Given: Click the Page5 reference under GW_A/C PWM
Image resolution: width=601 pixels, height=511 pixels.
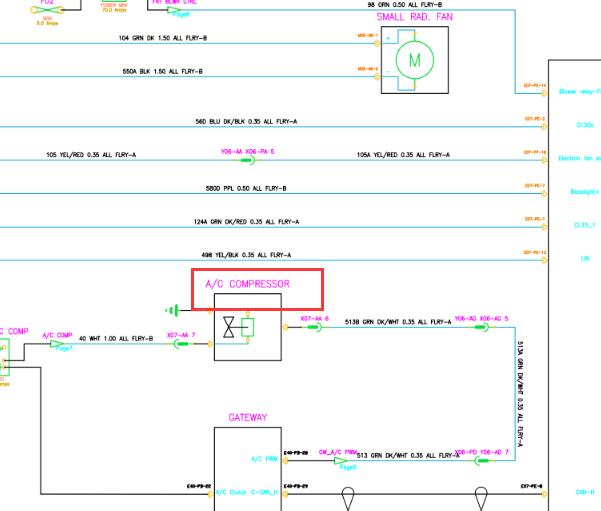Looking at the screenshot, I should (348, 467).
